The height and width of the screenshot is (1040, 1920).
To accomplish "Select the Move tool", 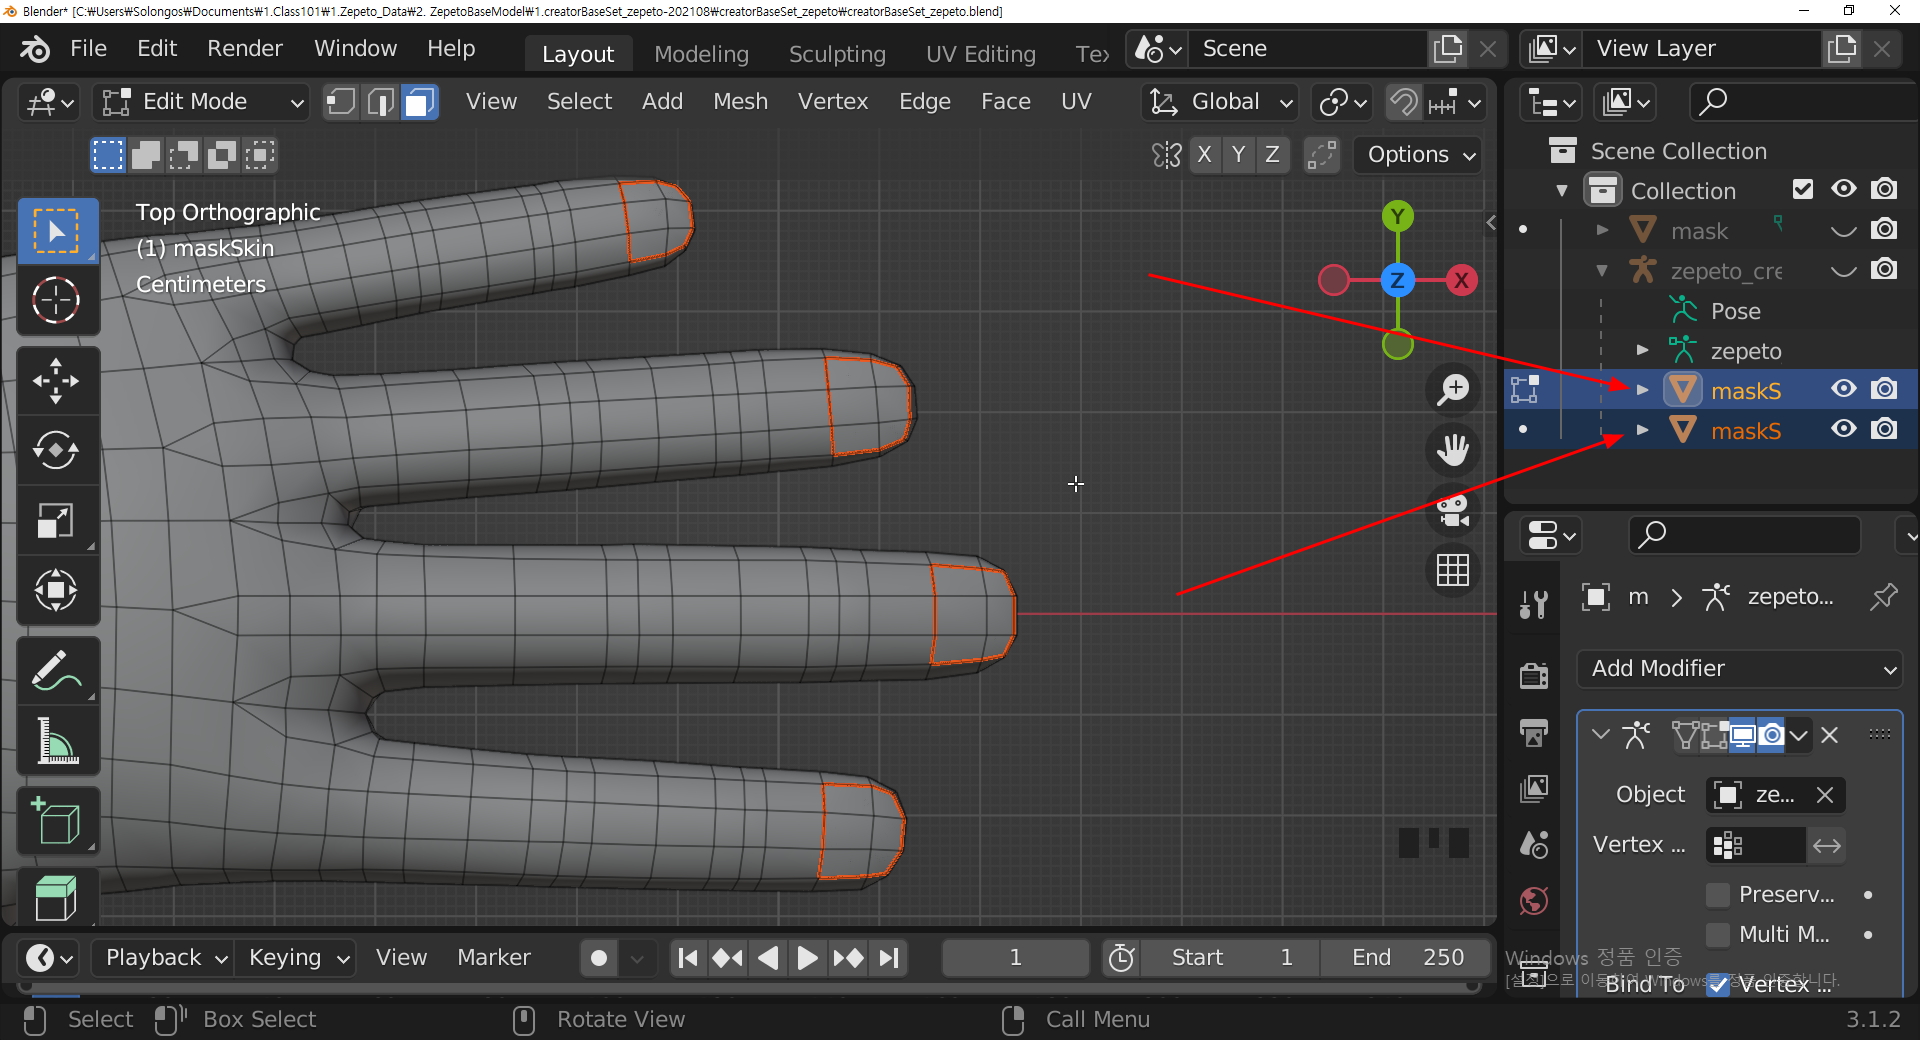I will (x=57, y=381).
